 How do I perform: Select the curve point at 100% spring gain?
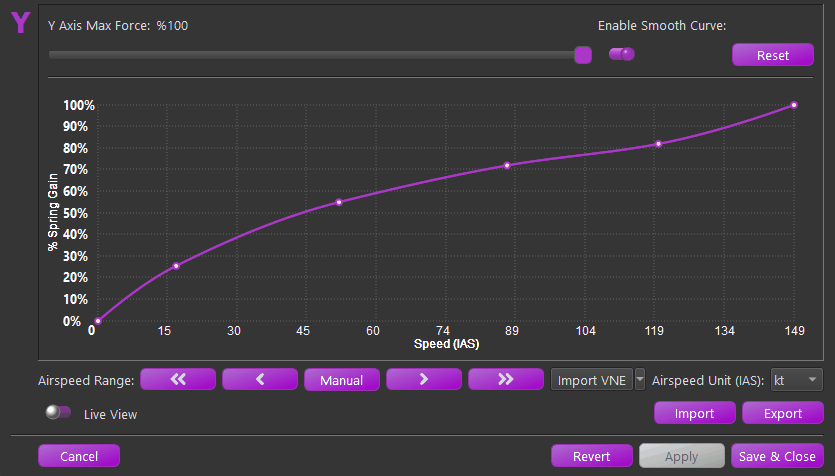click(x=794, y=105)
